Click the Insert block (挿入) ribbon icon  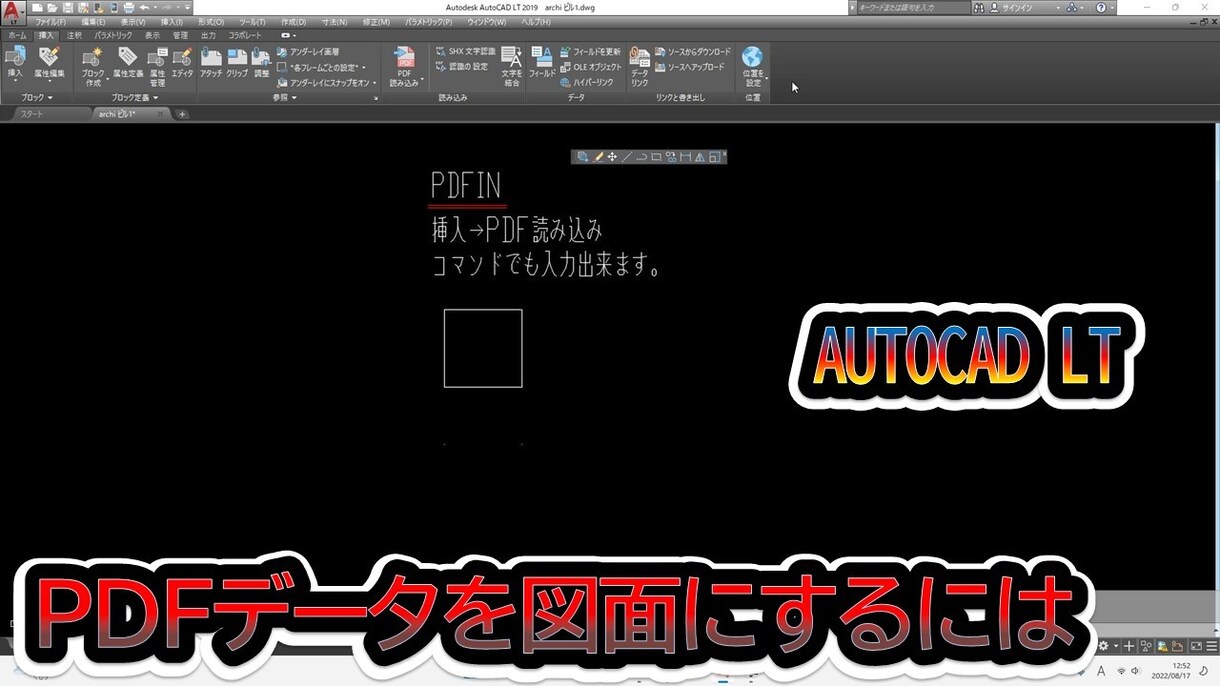coord(15,63)
